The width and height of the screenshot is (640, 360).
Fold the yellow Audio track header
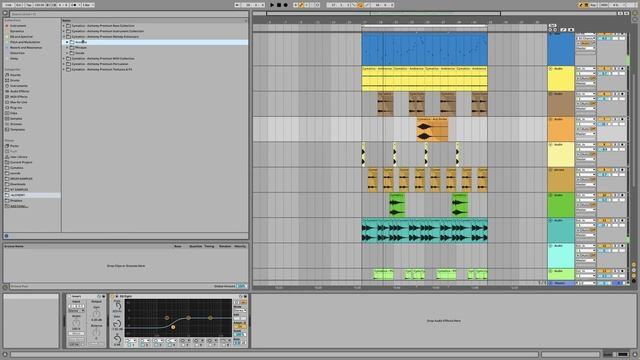pos(551,69)
